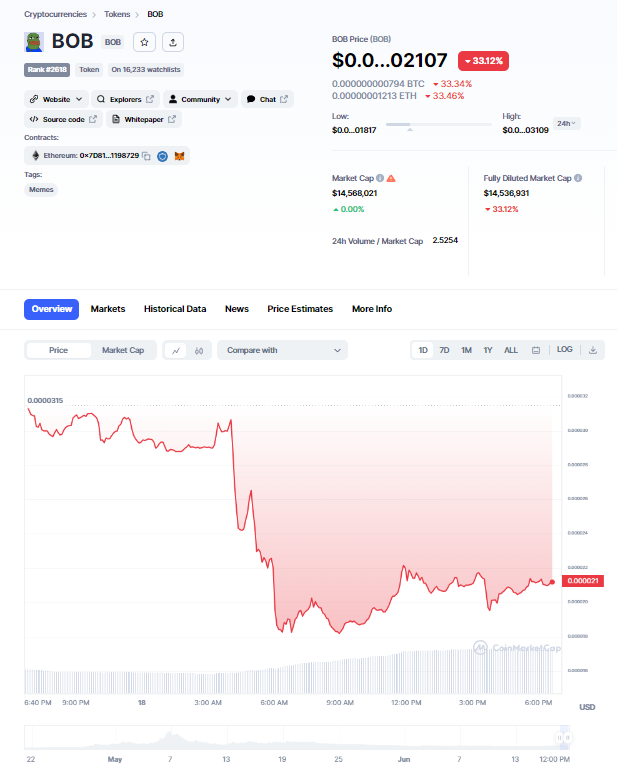Toggle the LOG scale on chart
Screen dimensions: 617x767
point(565,350)
